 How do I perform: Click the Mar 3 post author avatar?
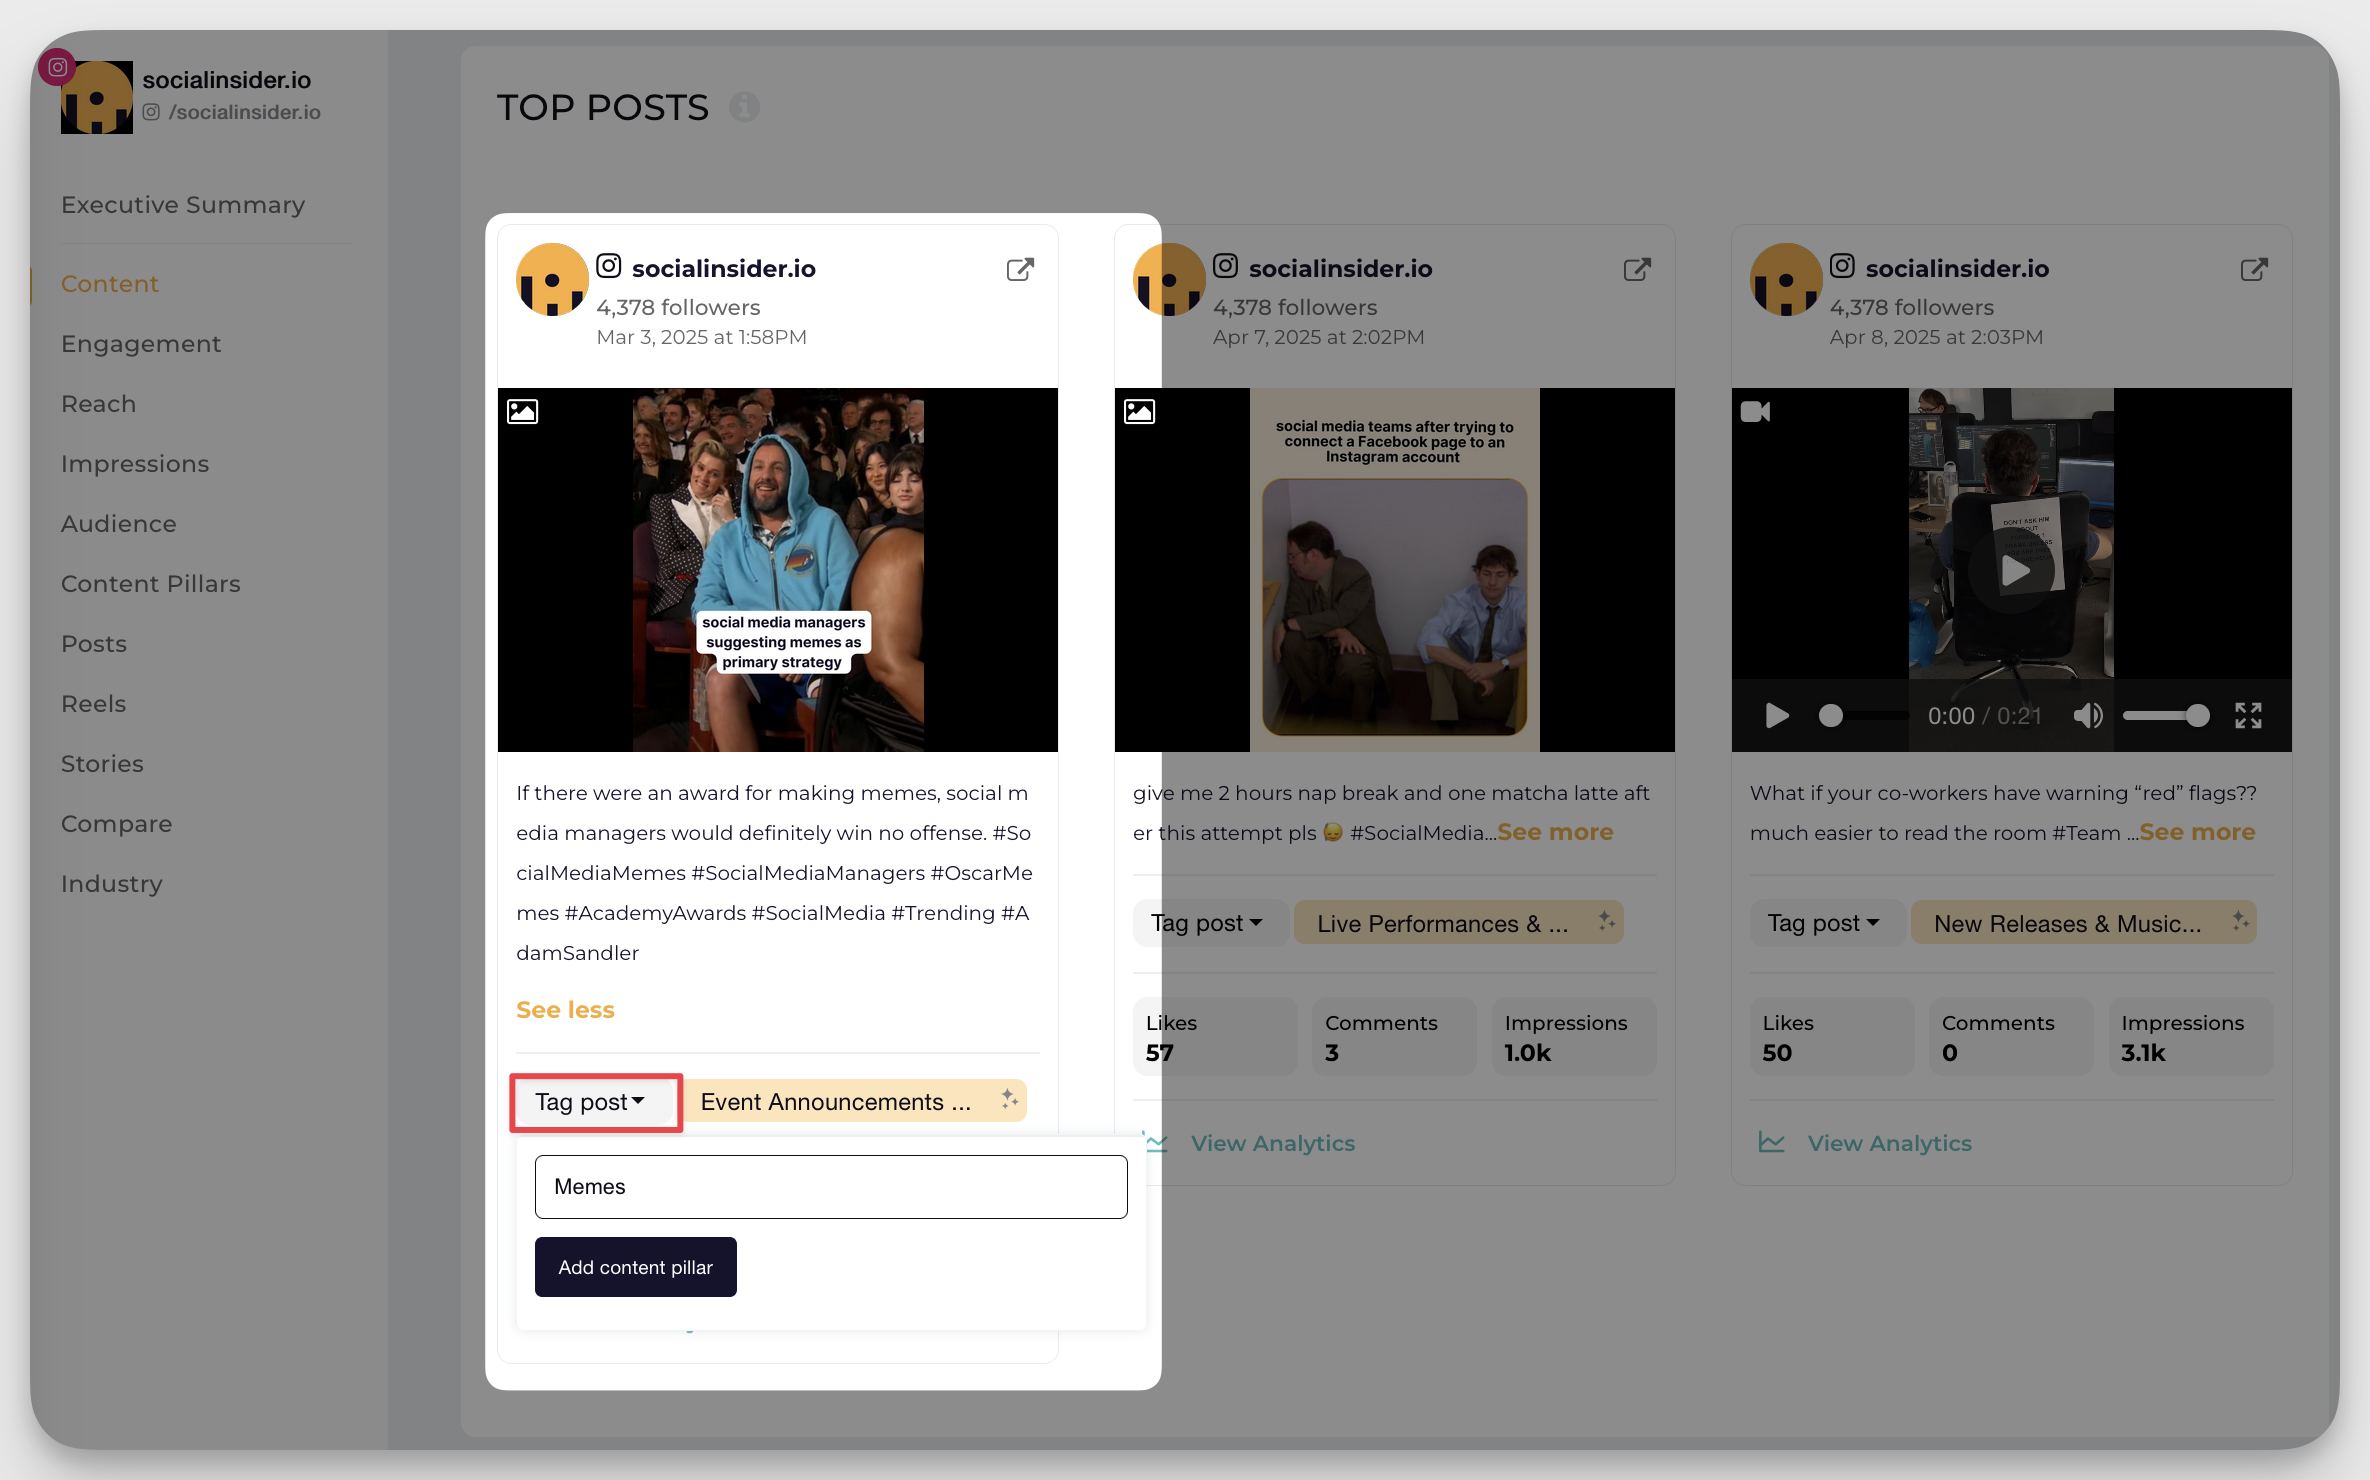point(552,280)
